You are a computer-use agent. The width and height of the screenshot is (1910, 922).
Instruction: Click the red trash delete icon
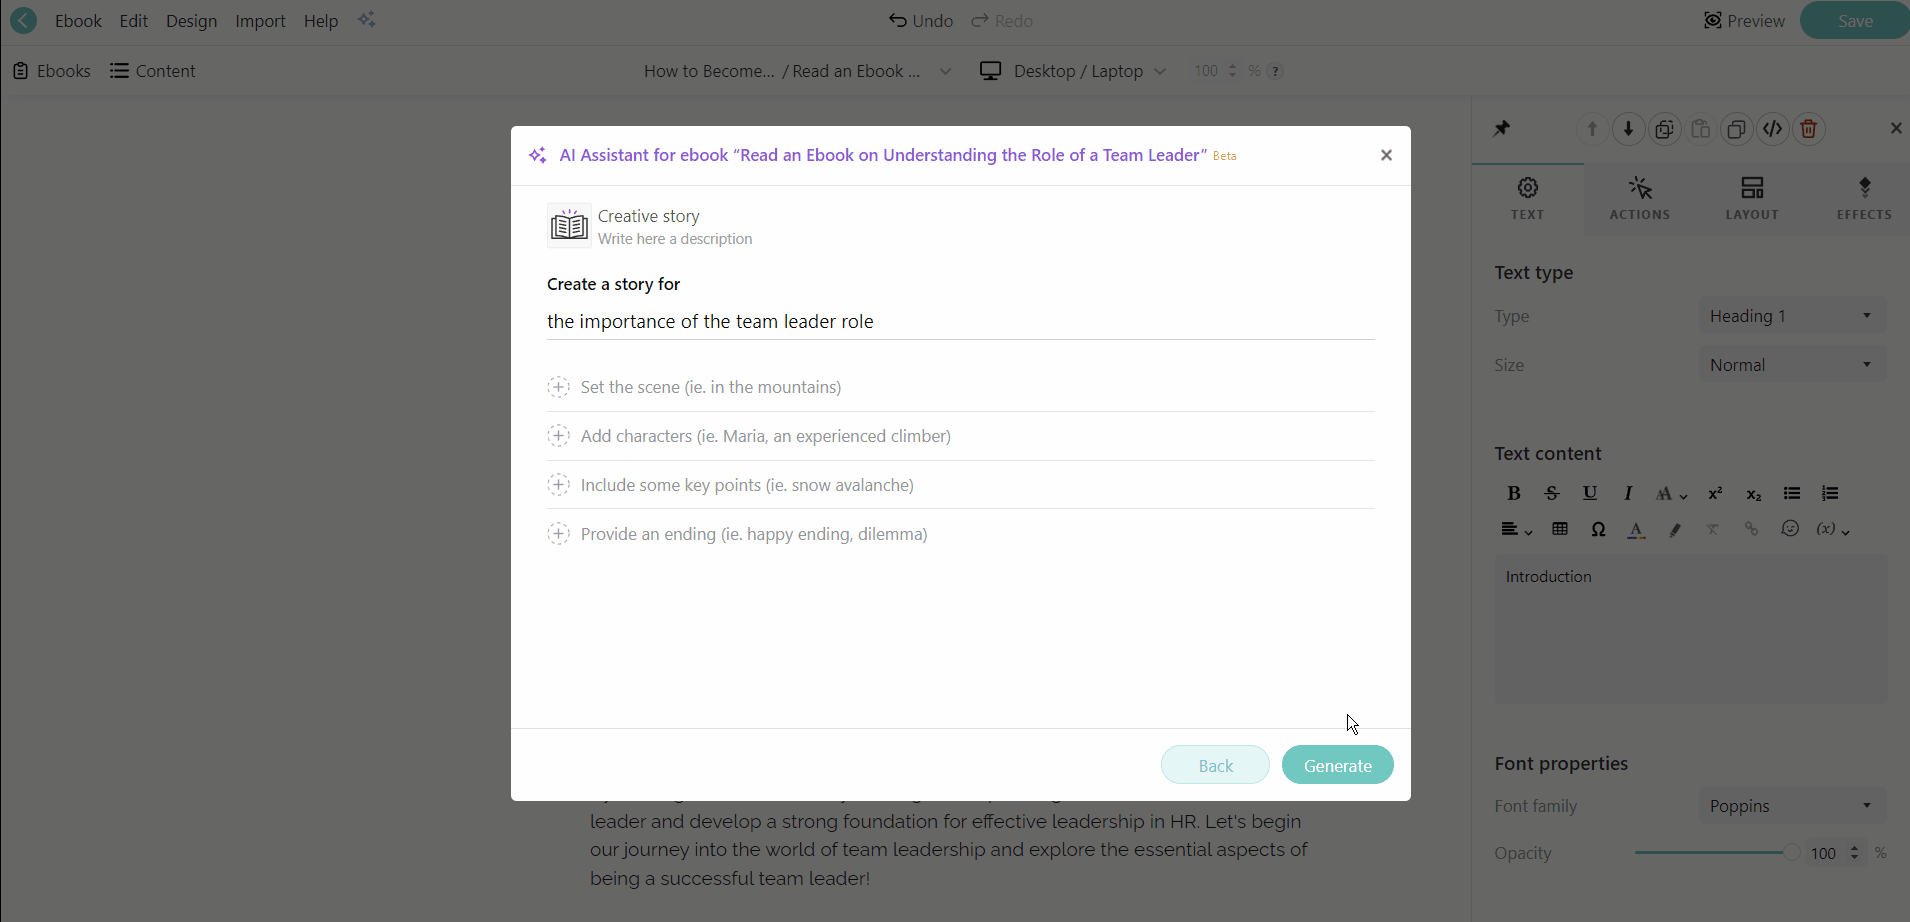pos(1809,129)
